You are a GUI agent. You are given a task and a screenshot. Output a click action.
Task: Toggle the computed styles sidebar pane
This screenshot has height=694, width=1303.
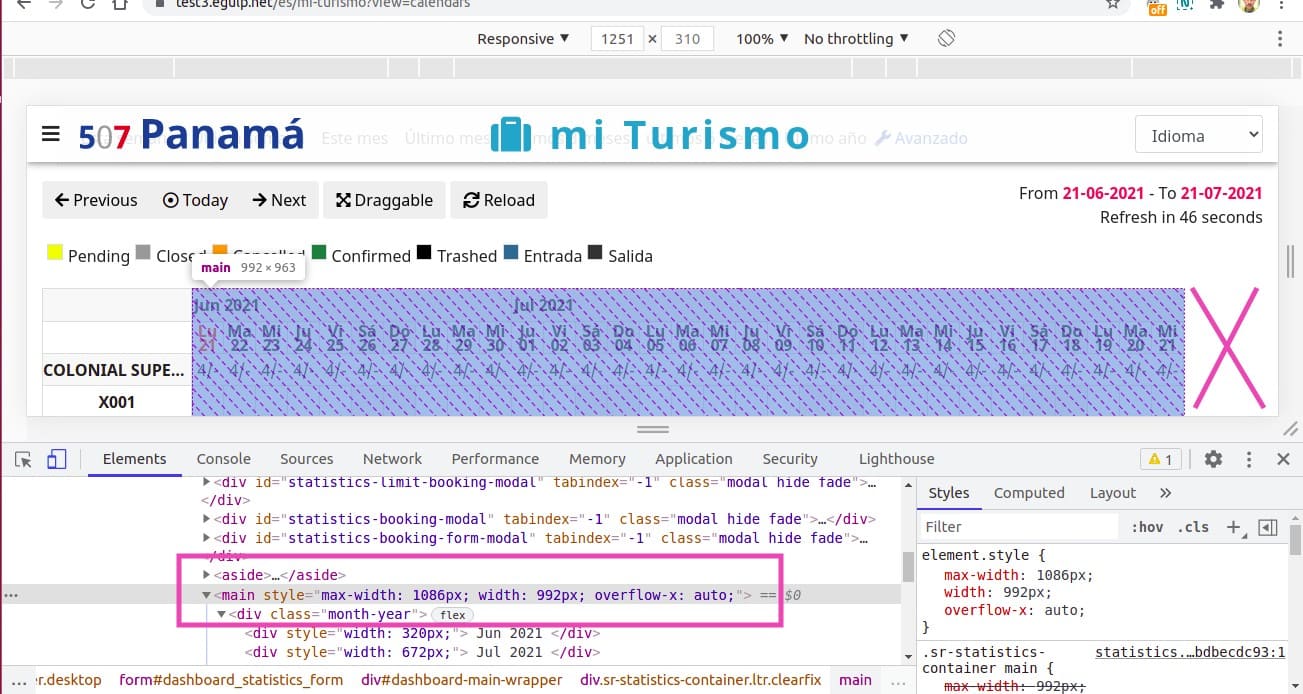1268,527
